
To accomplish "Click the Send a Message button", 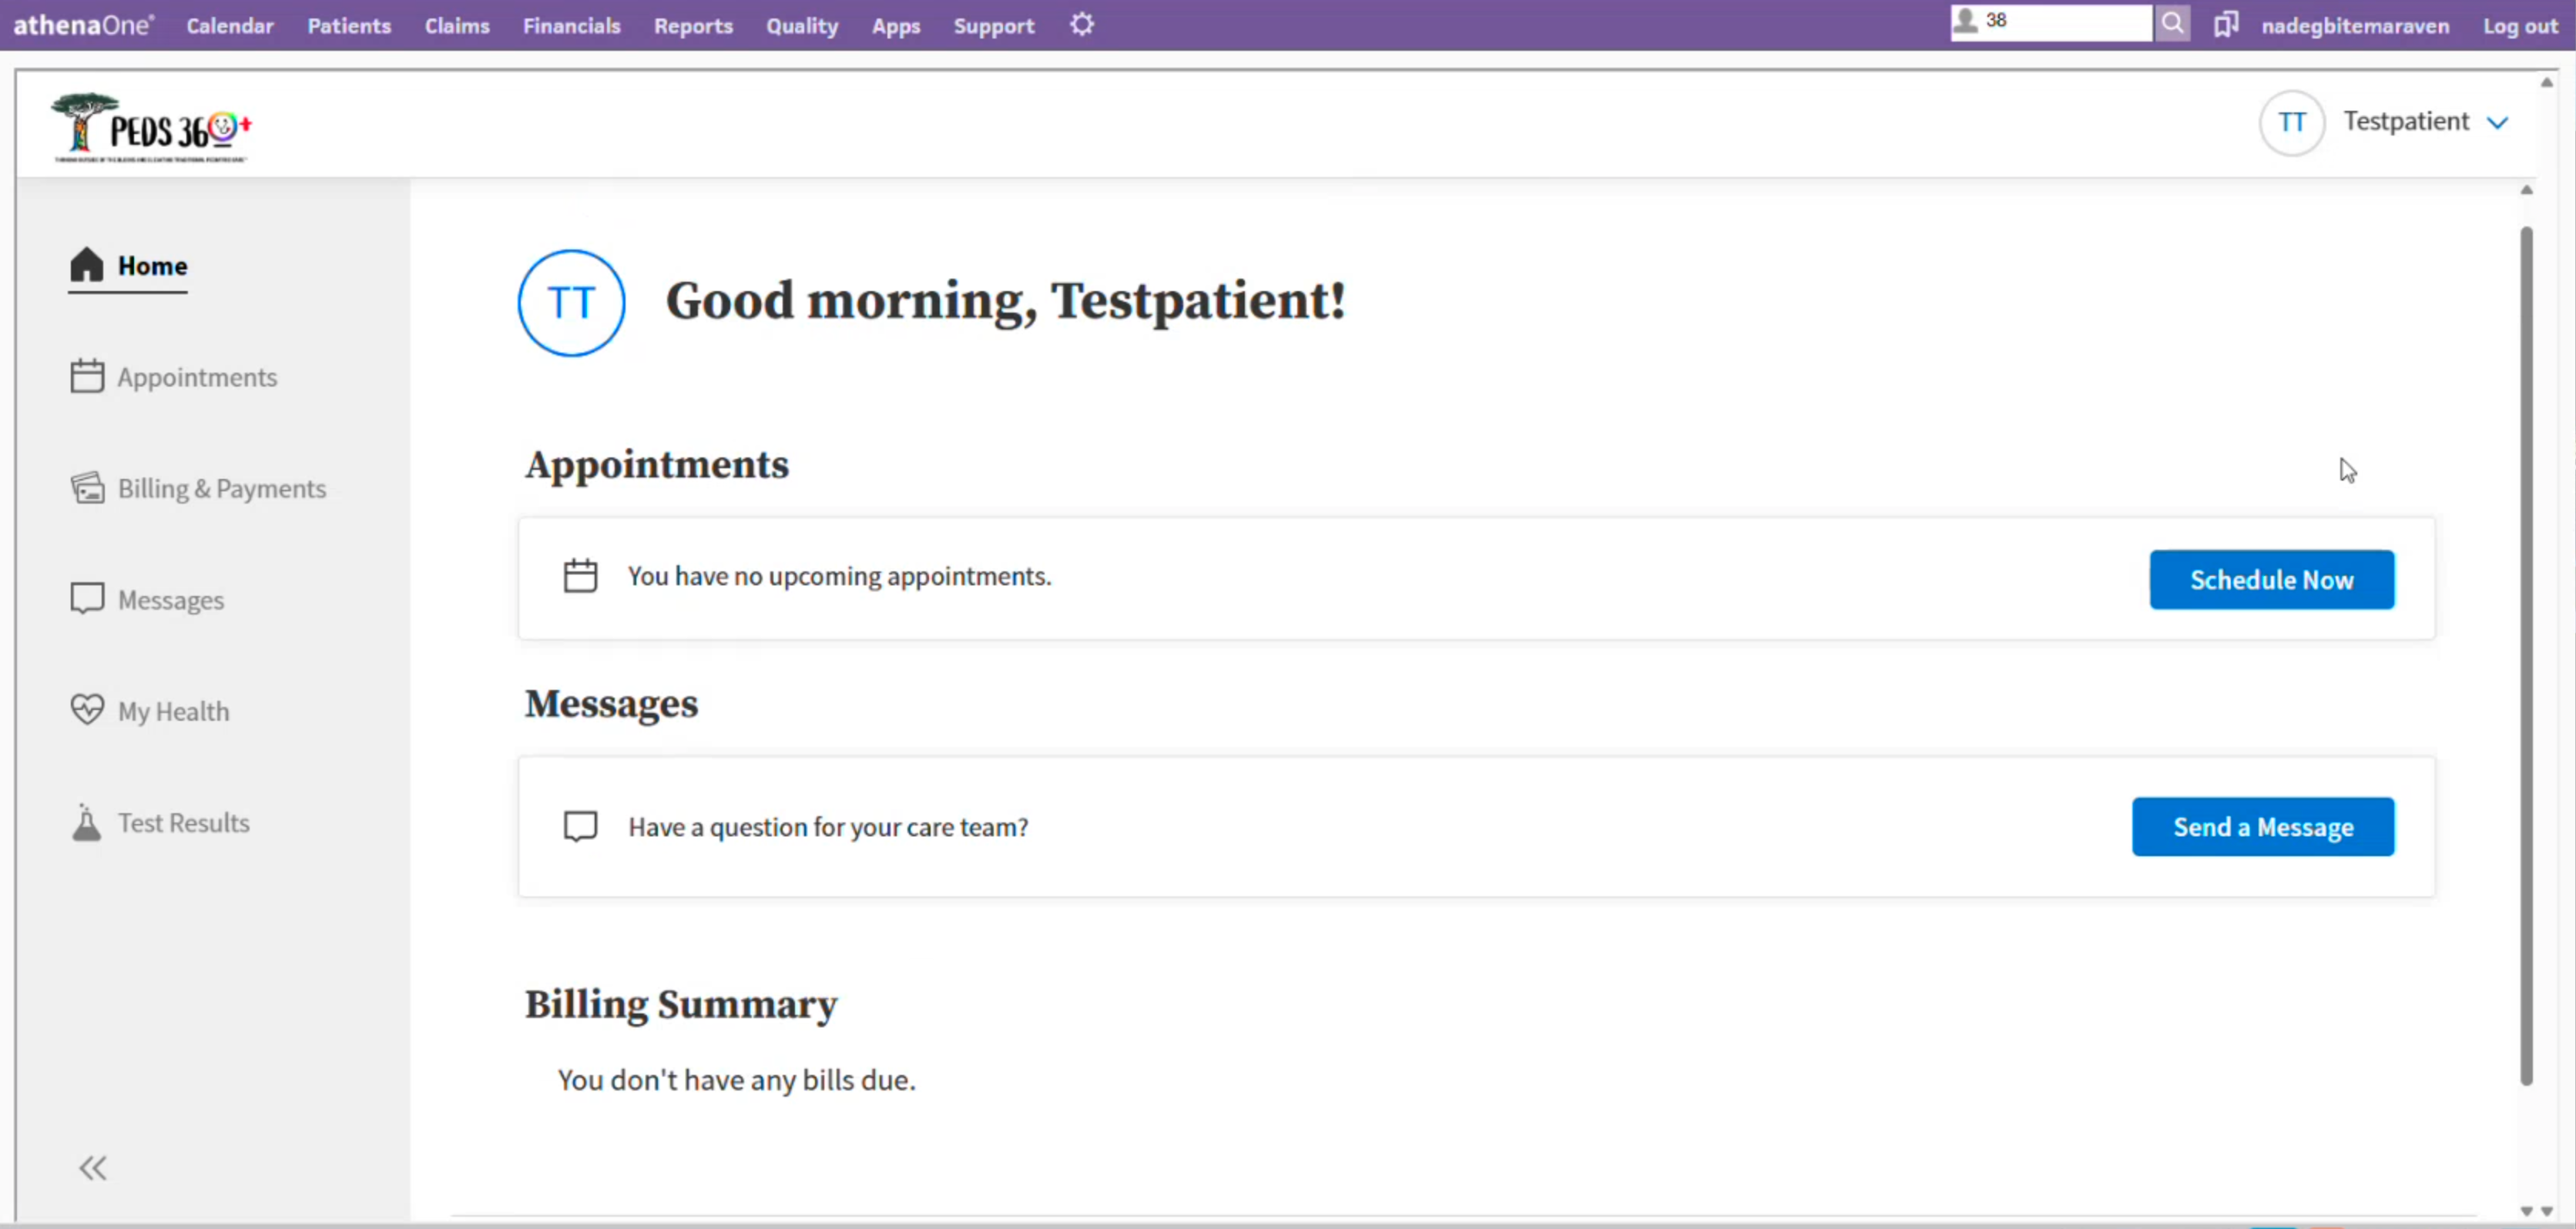I will [2262, 826].
